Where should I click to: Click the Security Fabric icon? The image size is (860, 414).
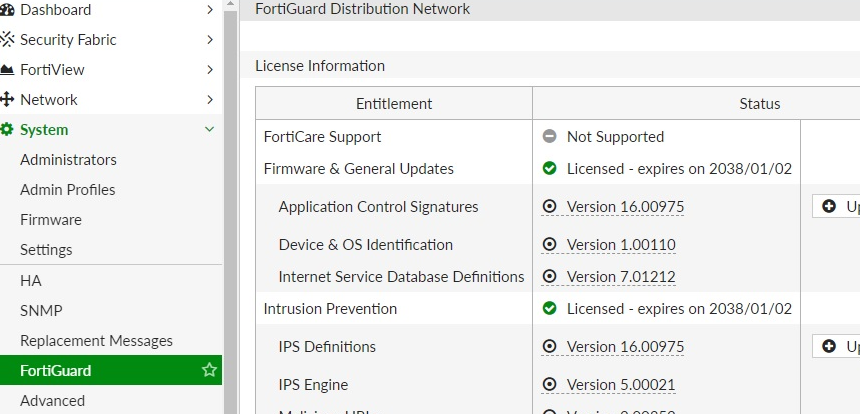coord(7,40)
